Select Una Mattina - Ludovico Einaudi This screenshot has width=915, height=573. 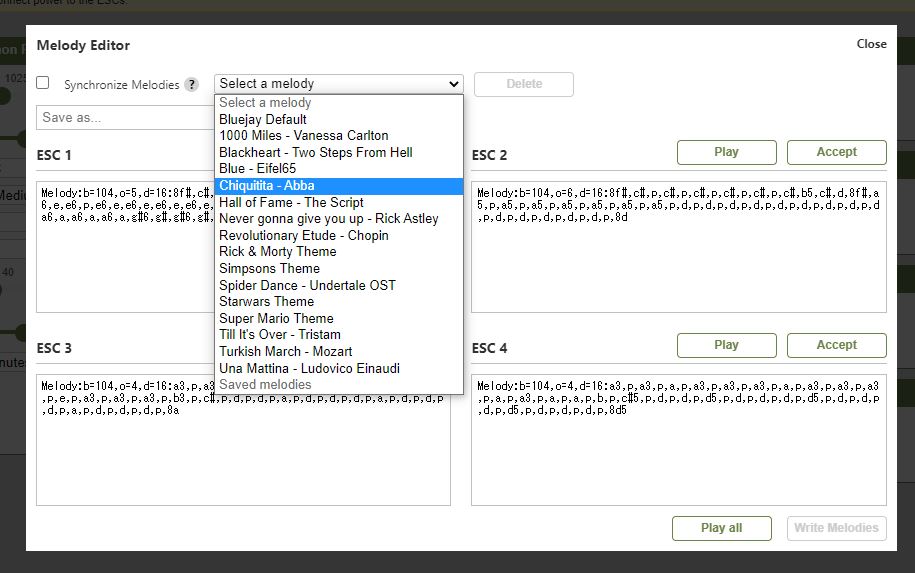[x=339, y=369]
